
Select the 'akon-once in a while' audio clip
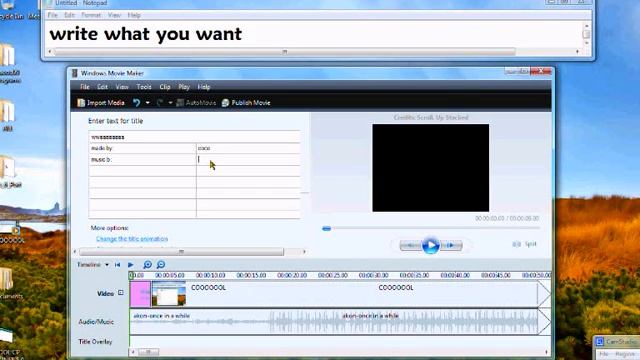tap(334, 322)
